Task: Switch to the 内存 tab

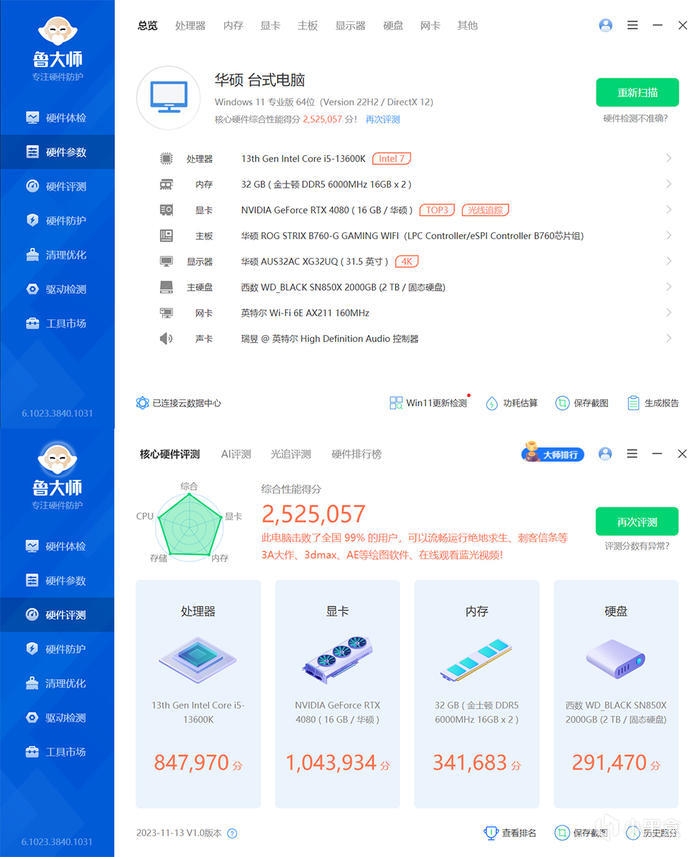Action: point(233,25)
